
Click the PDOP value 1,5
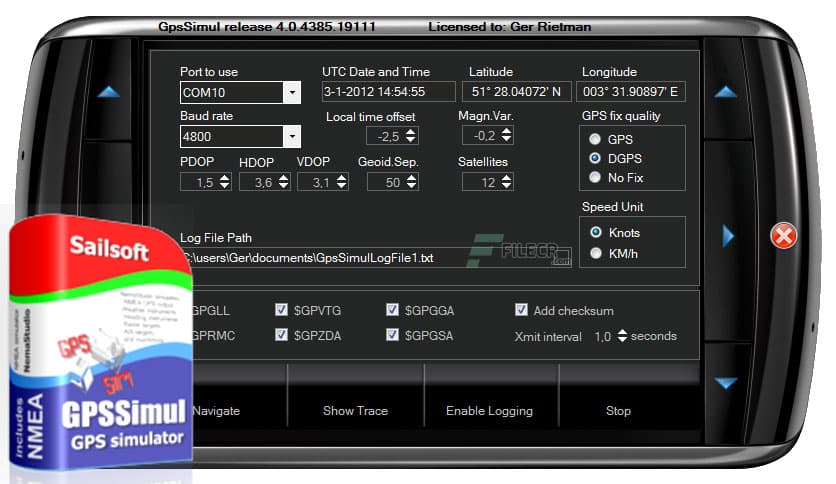coord(205,183)
